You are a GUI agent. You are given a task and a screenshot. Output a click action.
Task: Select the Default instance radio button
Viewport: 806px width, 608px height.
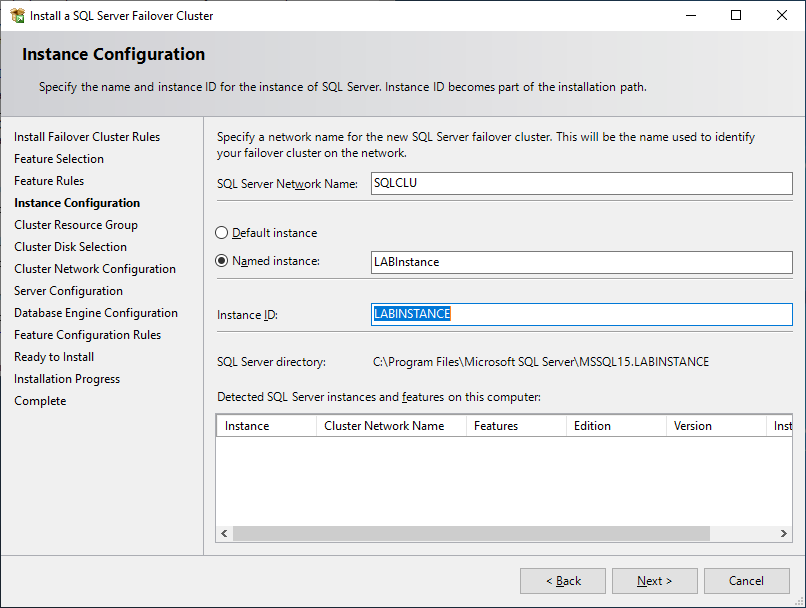(221, 233)
